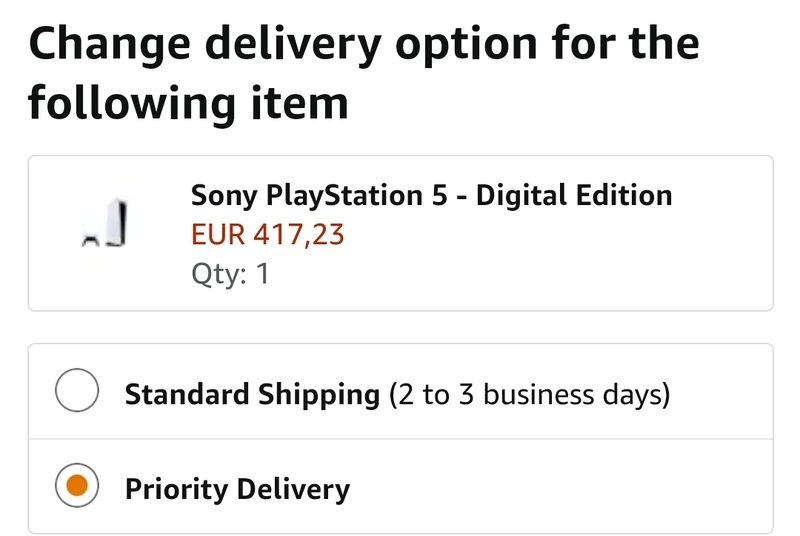
Task: Click the Qty: 1 quantity text
Action: click(x=229, y=273)
